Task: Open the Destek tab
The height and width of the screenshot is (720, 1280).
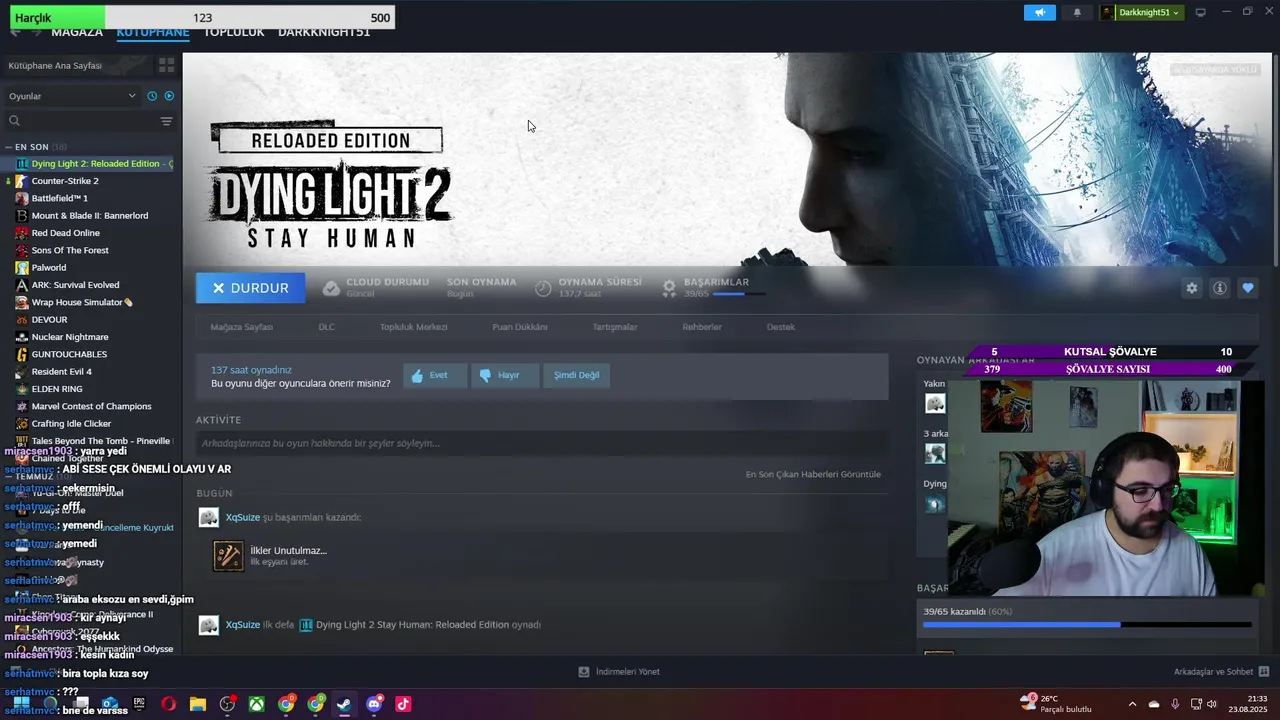Action: coord(781,327)
